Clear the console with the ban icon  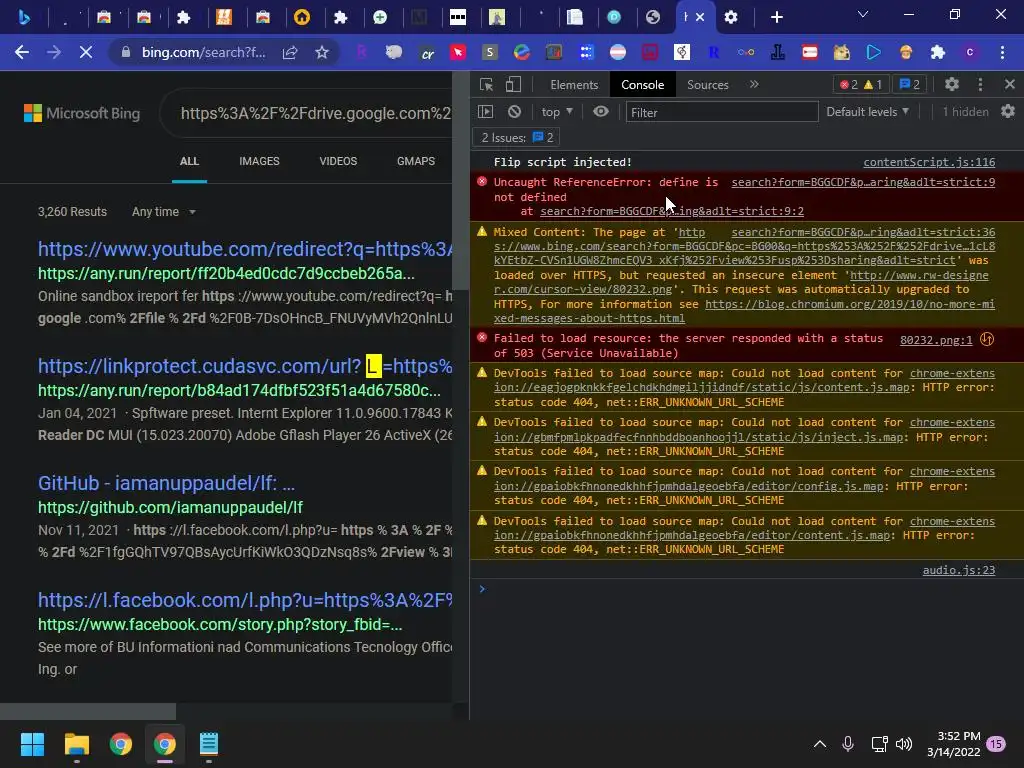tap(515, 112)
